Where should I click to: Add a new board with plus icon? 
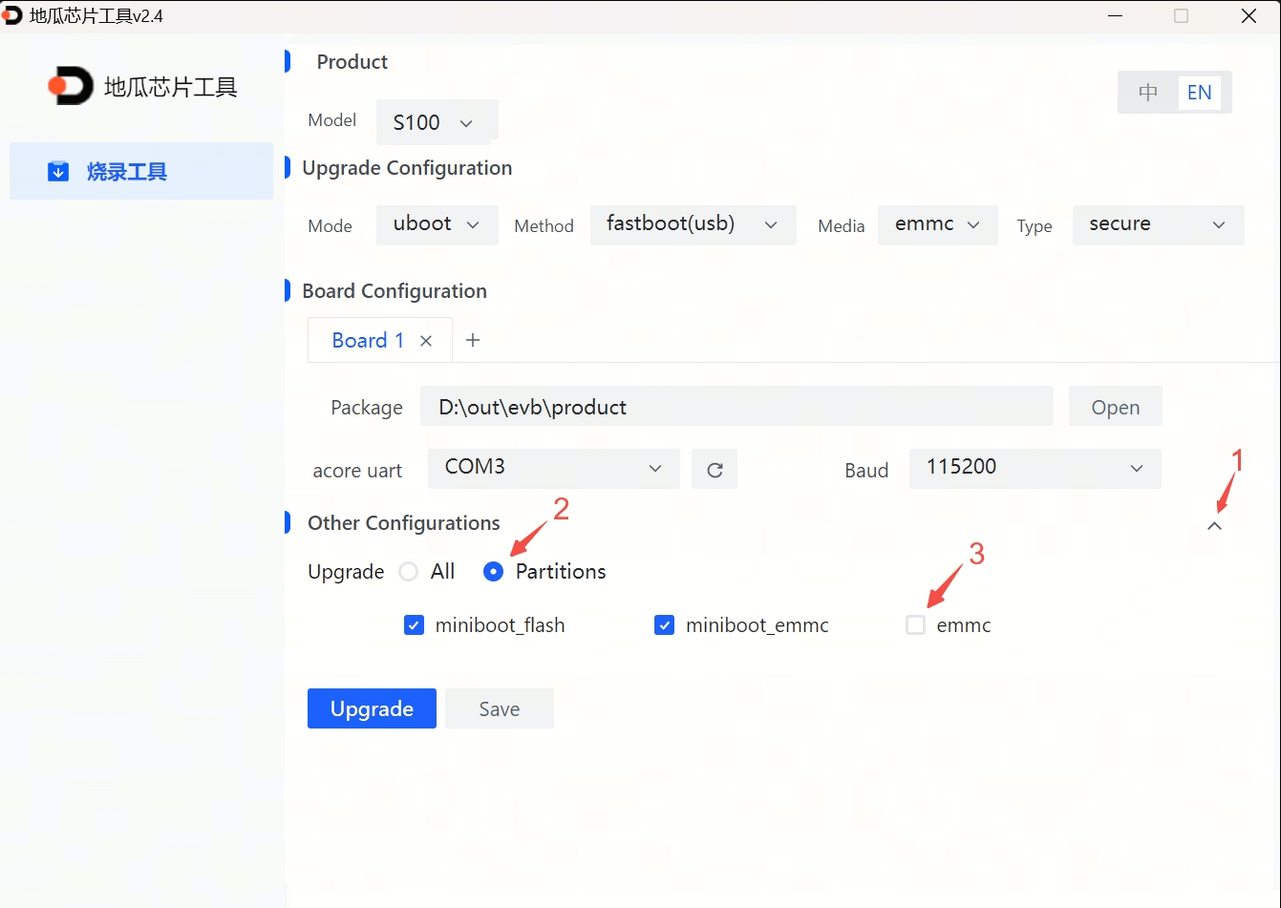click(x=473, y=341)
